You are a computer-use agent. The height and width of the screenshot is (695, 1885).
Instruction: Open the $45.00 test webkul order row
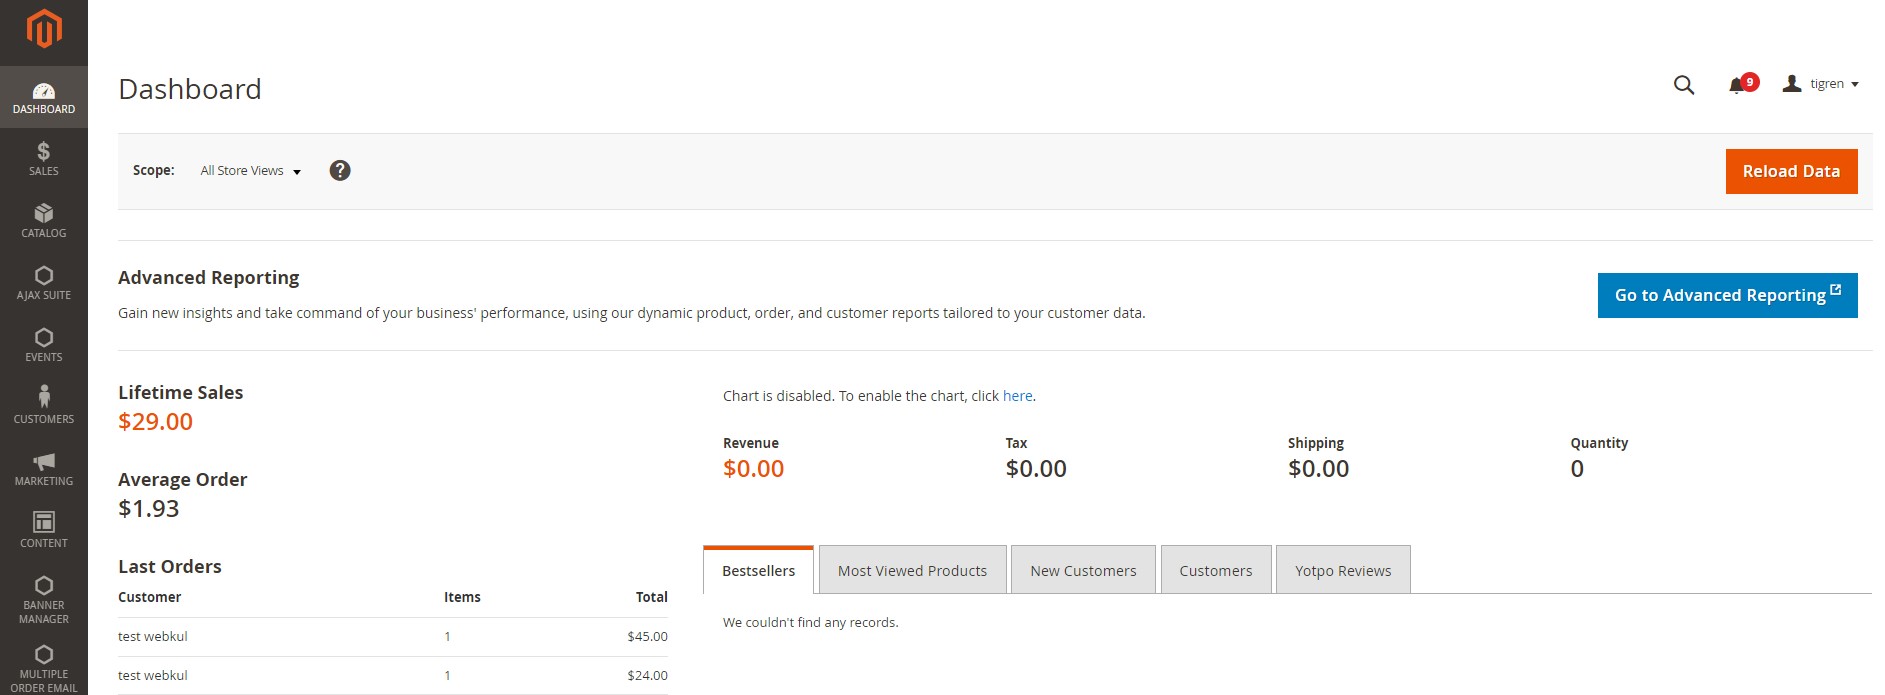click(392, 637)
